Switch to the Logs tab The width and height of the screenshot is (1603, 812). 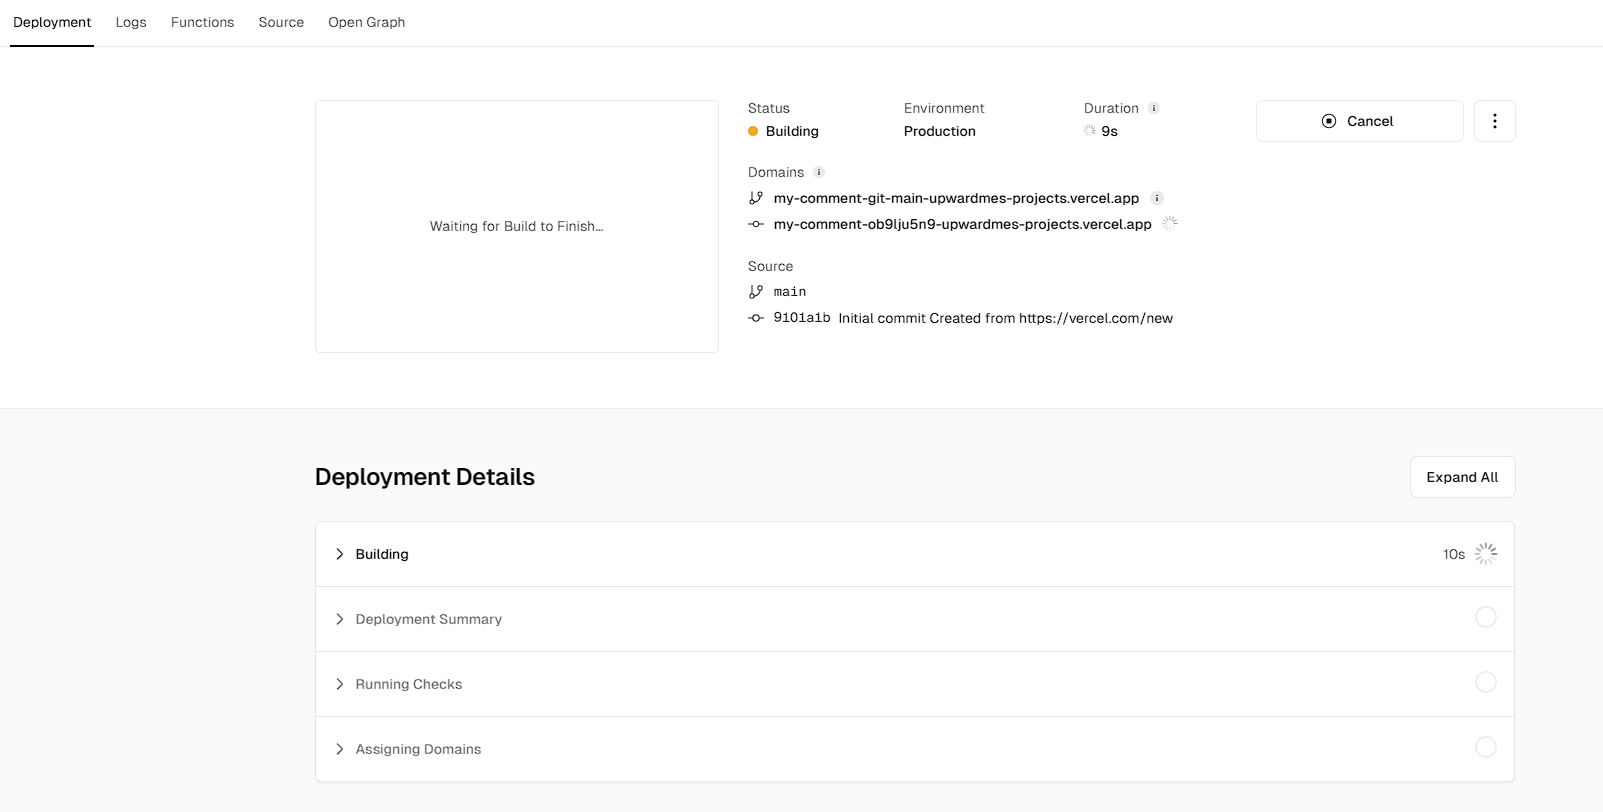coord(131,22)
